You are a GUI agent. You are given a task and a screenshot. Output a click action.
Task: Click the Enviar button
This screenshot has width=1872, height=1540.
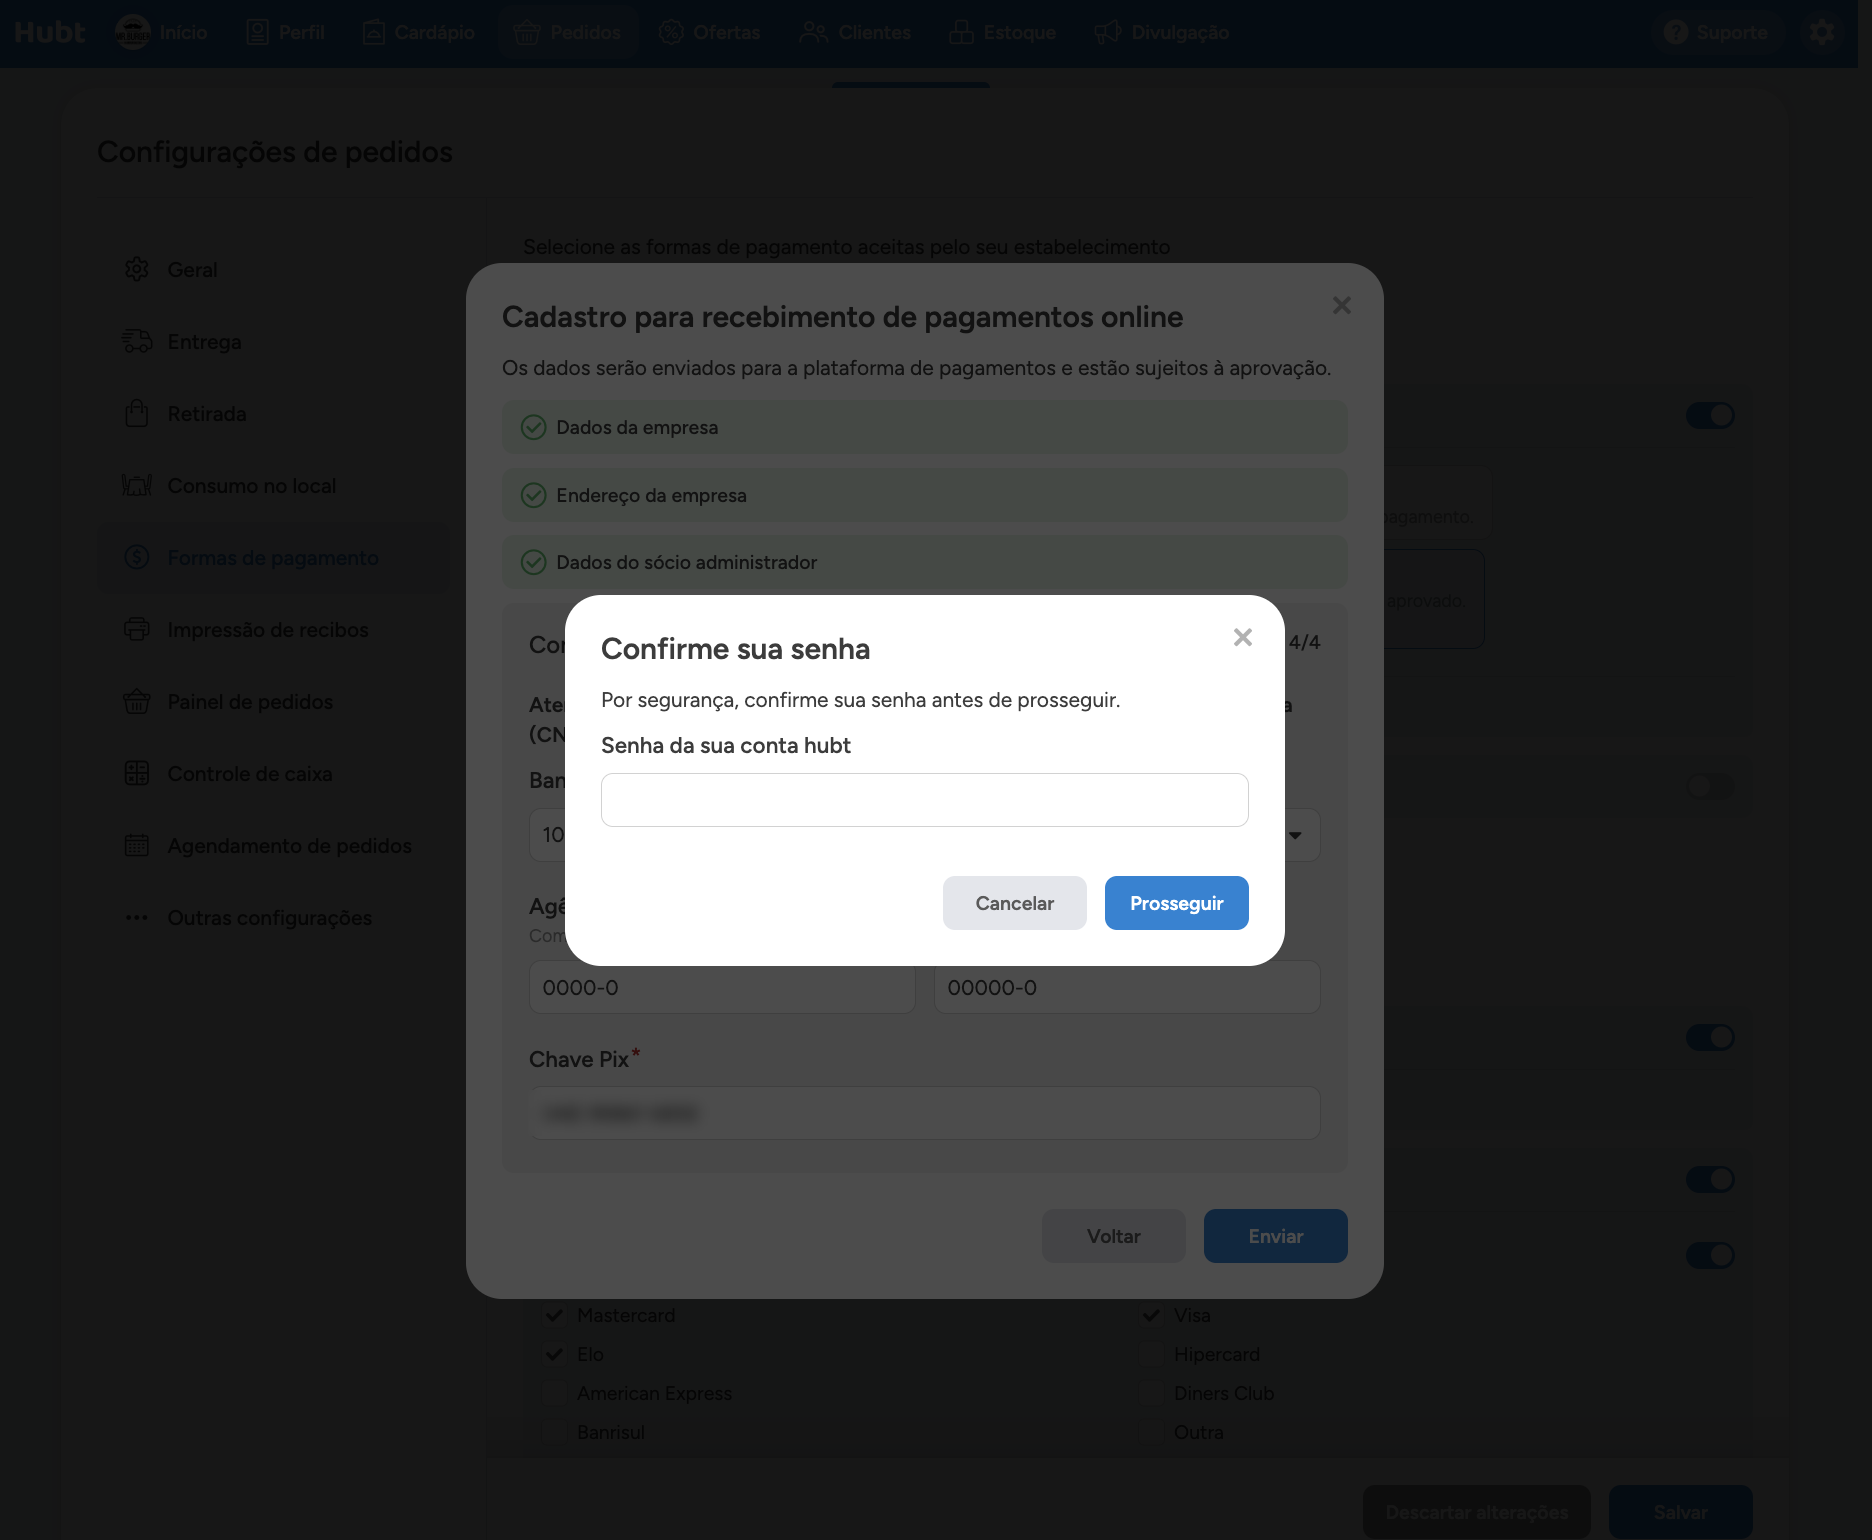1275,1236
